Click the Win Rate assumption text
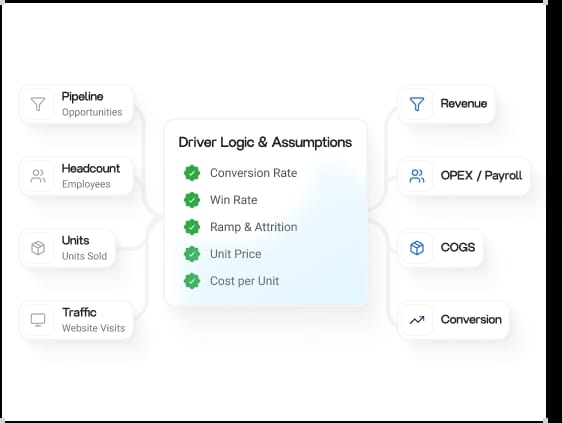Screen dimensions: 562x423 (x=234, y=200)
